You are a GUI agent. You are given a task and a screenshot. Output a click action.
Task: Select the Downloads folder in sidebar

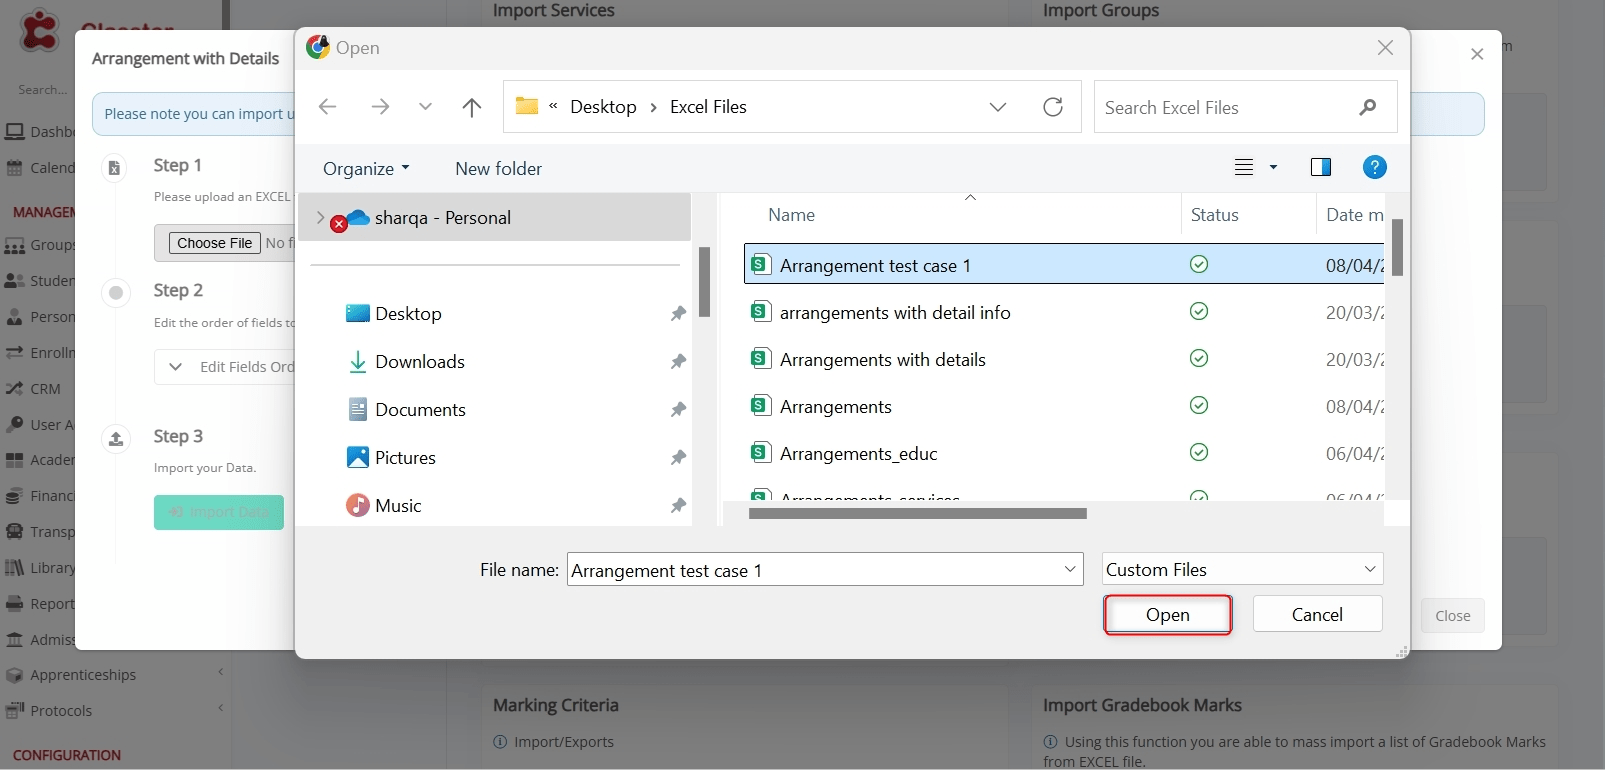[419, 362]
